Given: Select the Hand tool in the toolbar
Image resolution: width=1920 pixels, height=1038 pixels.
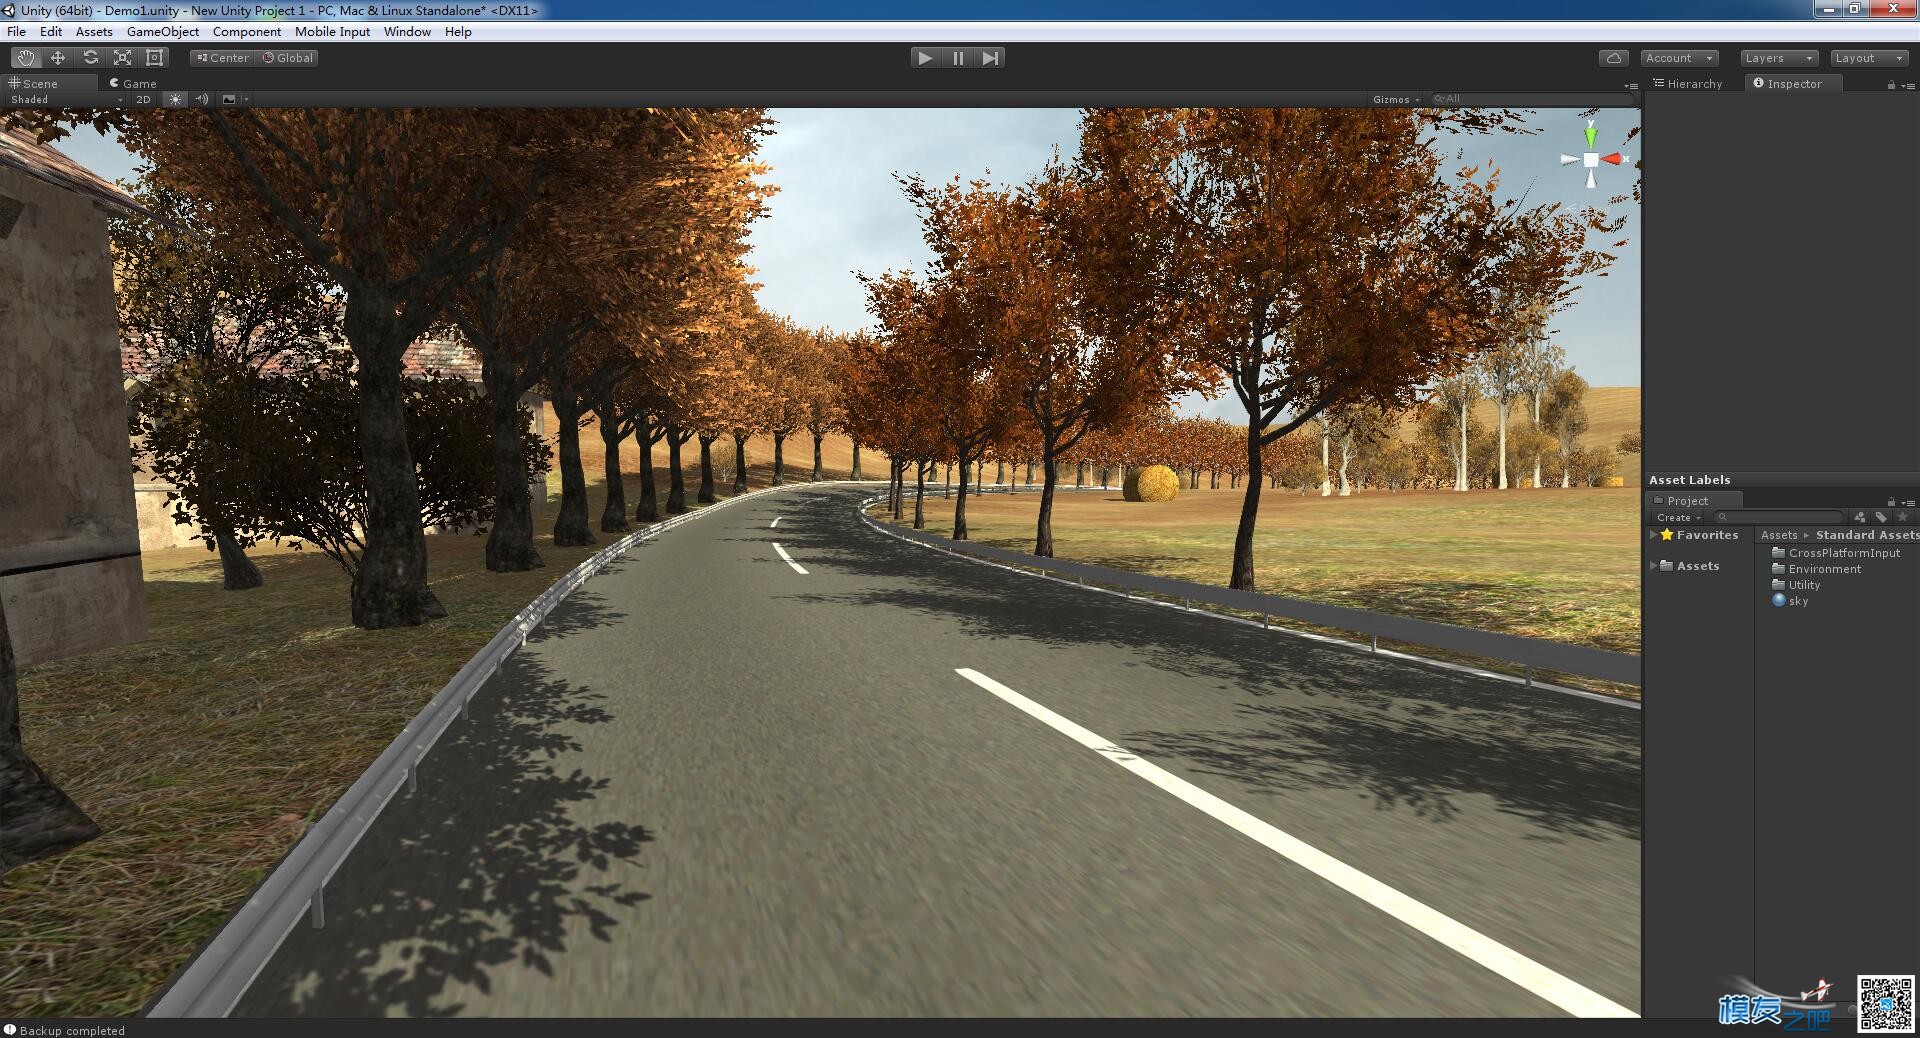Looking at the screenshot, I should point(25,58).
